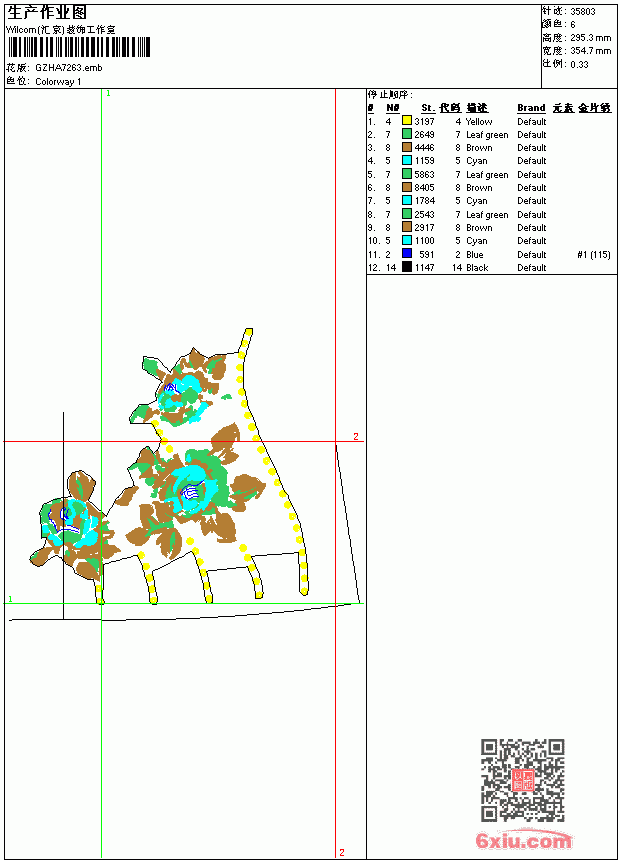Click the green guide marker 1 at top
Image resolution: width=620 pixels, height=860 pixels.
(x=108, y=94)
